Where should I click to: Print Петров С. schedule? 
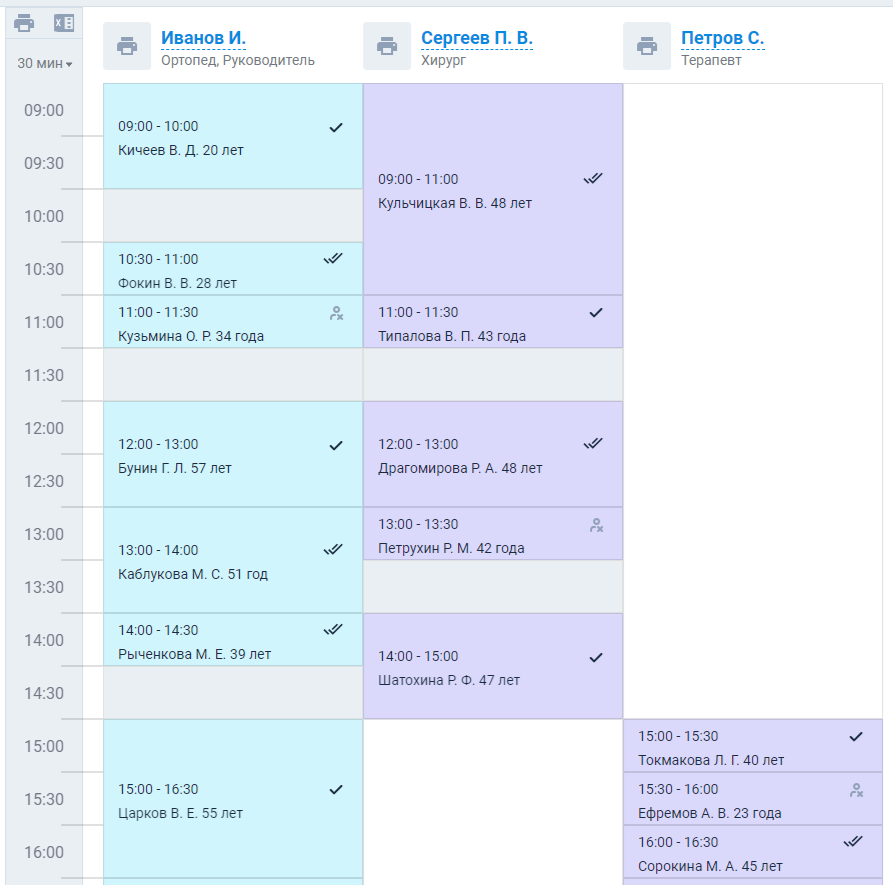647,46
